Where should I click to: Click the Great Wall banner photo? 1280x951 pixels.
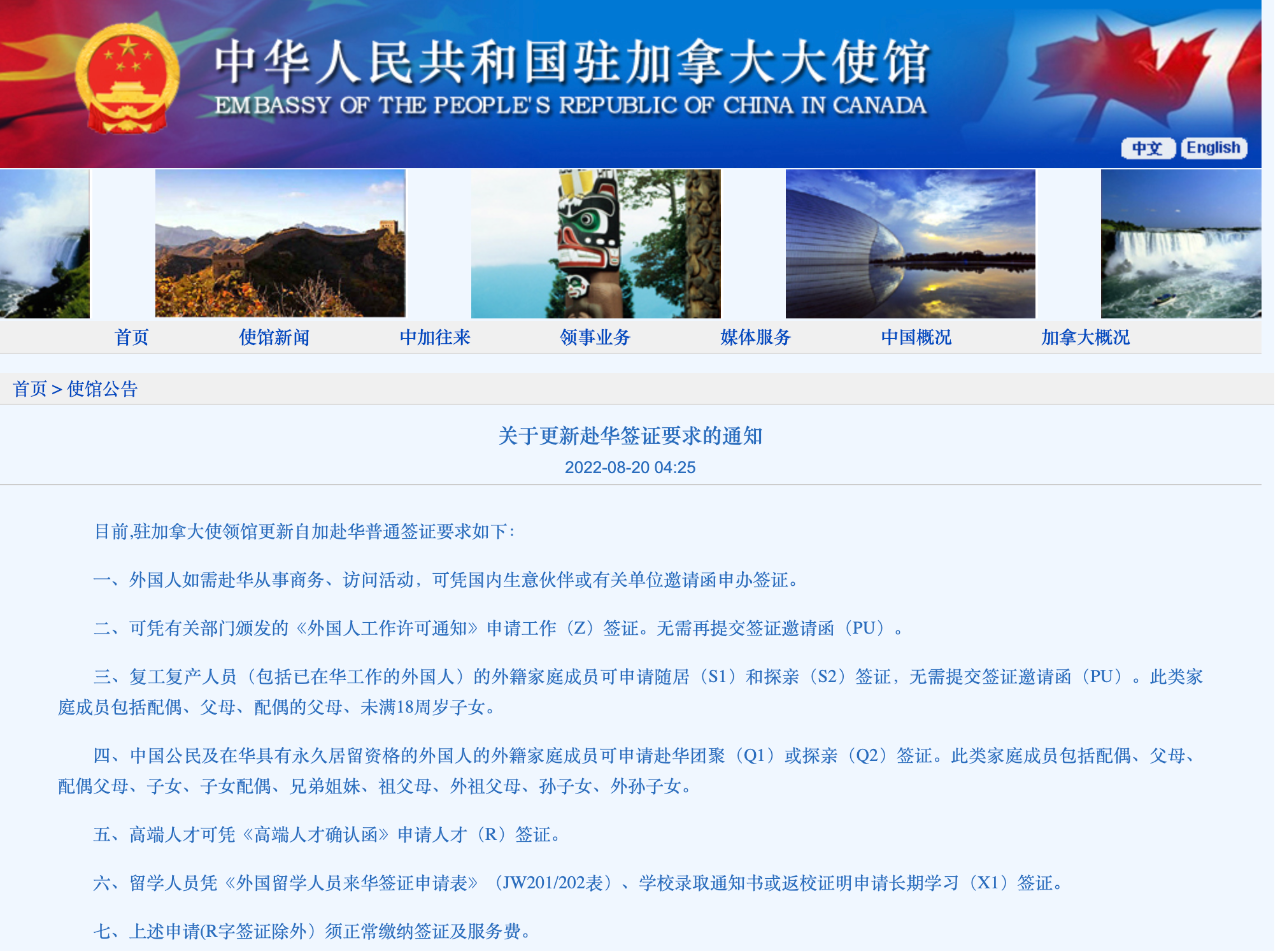(x=280, y=243)
